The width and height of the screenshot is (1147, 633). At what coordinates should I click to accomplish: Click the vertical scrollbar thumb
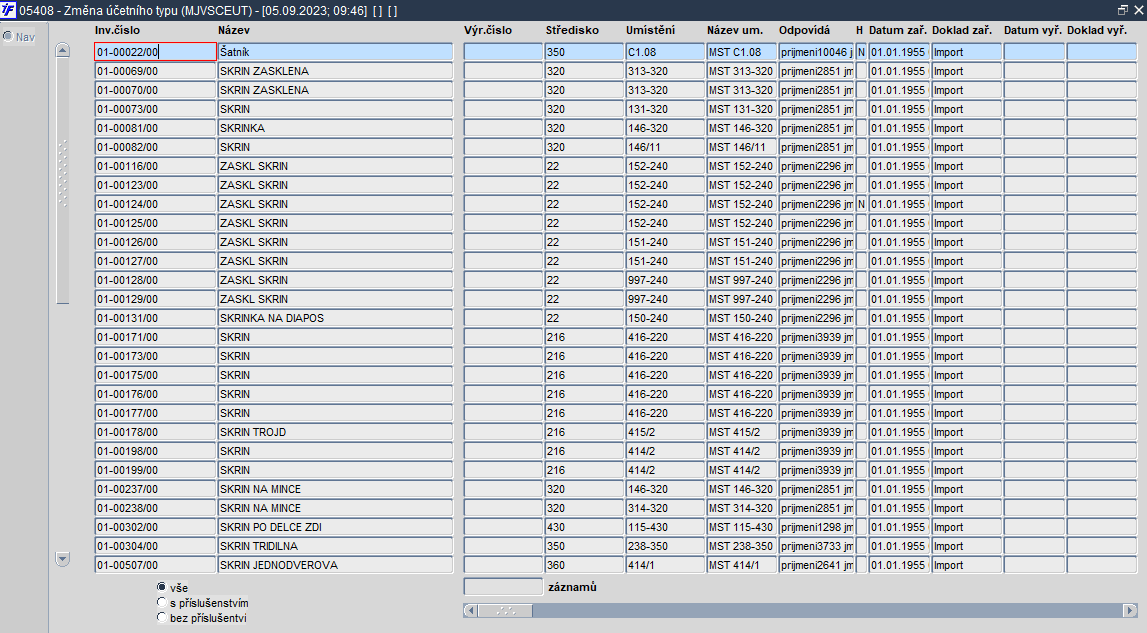tap(63, 181)
